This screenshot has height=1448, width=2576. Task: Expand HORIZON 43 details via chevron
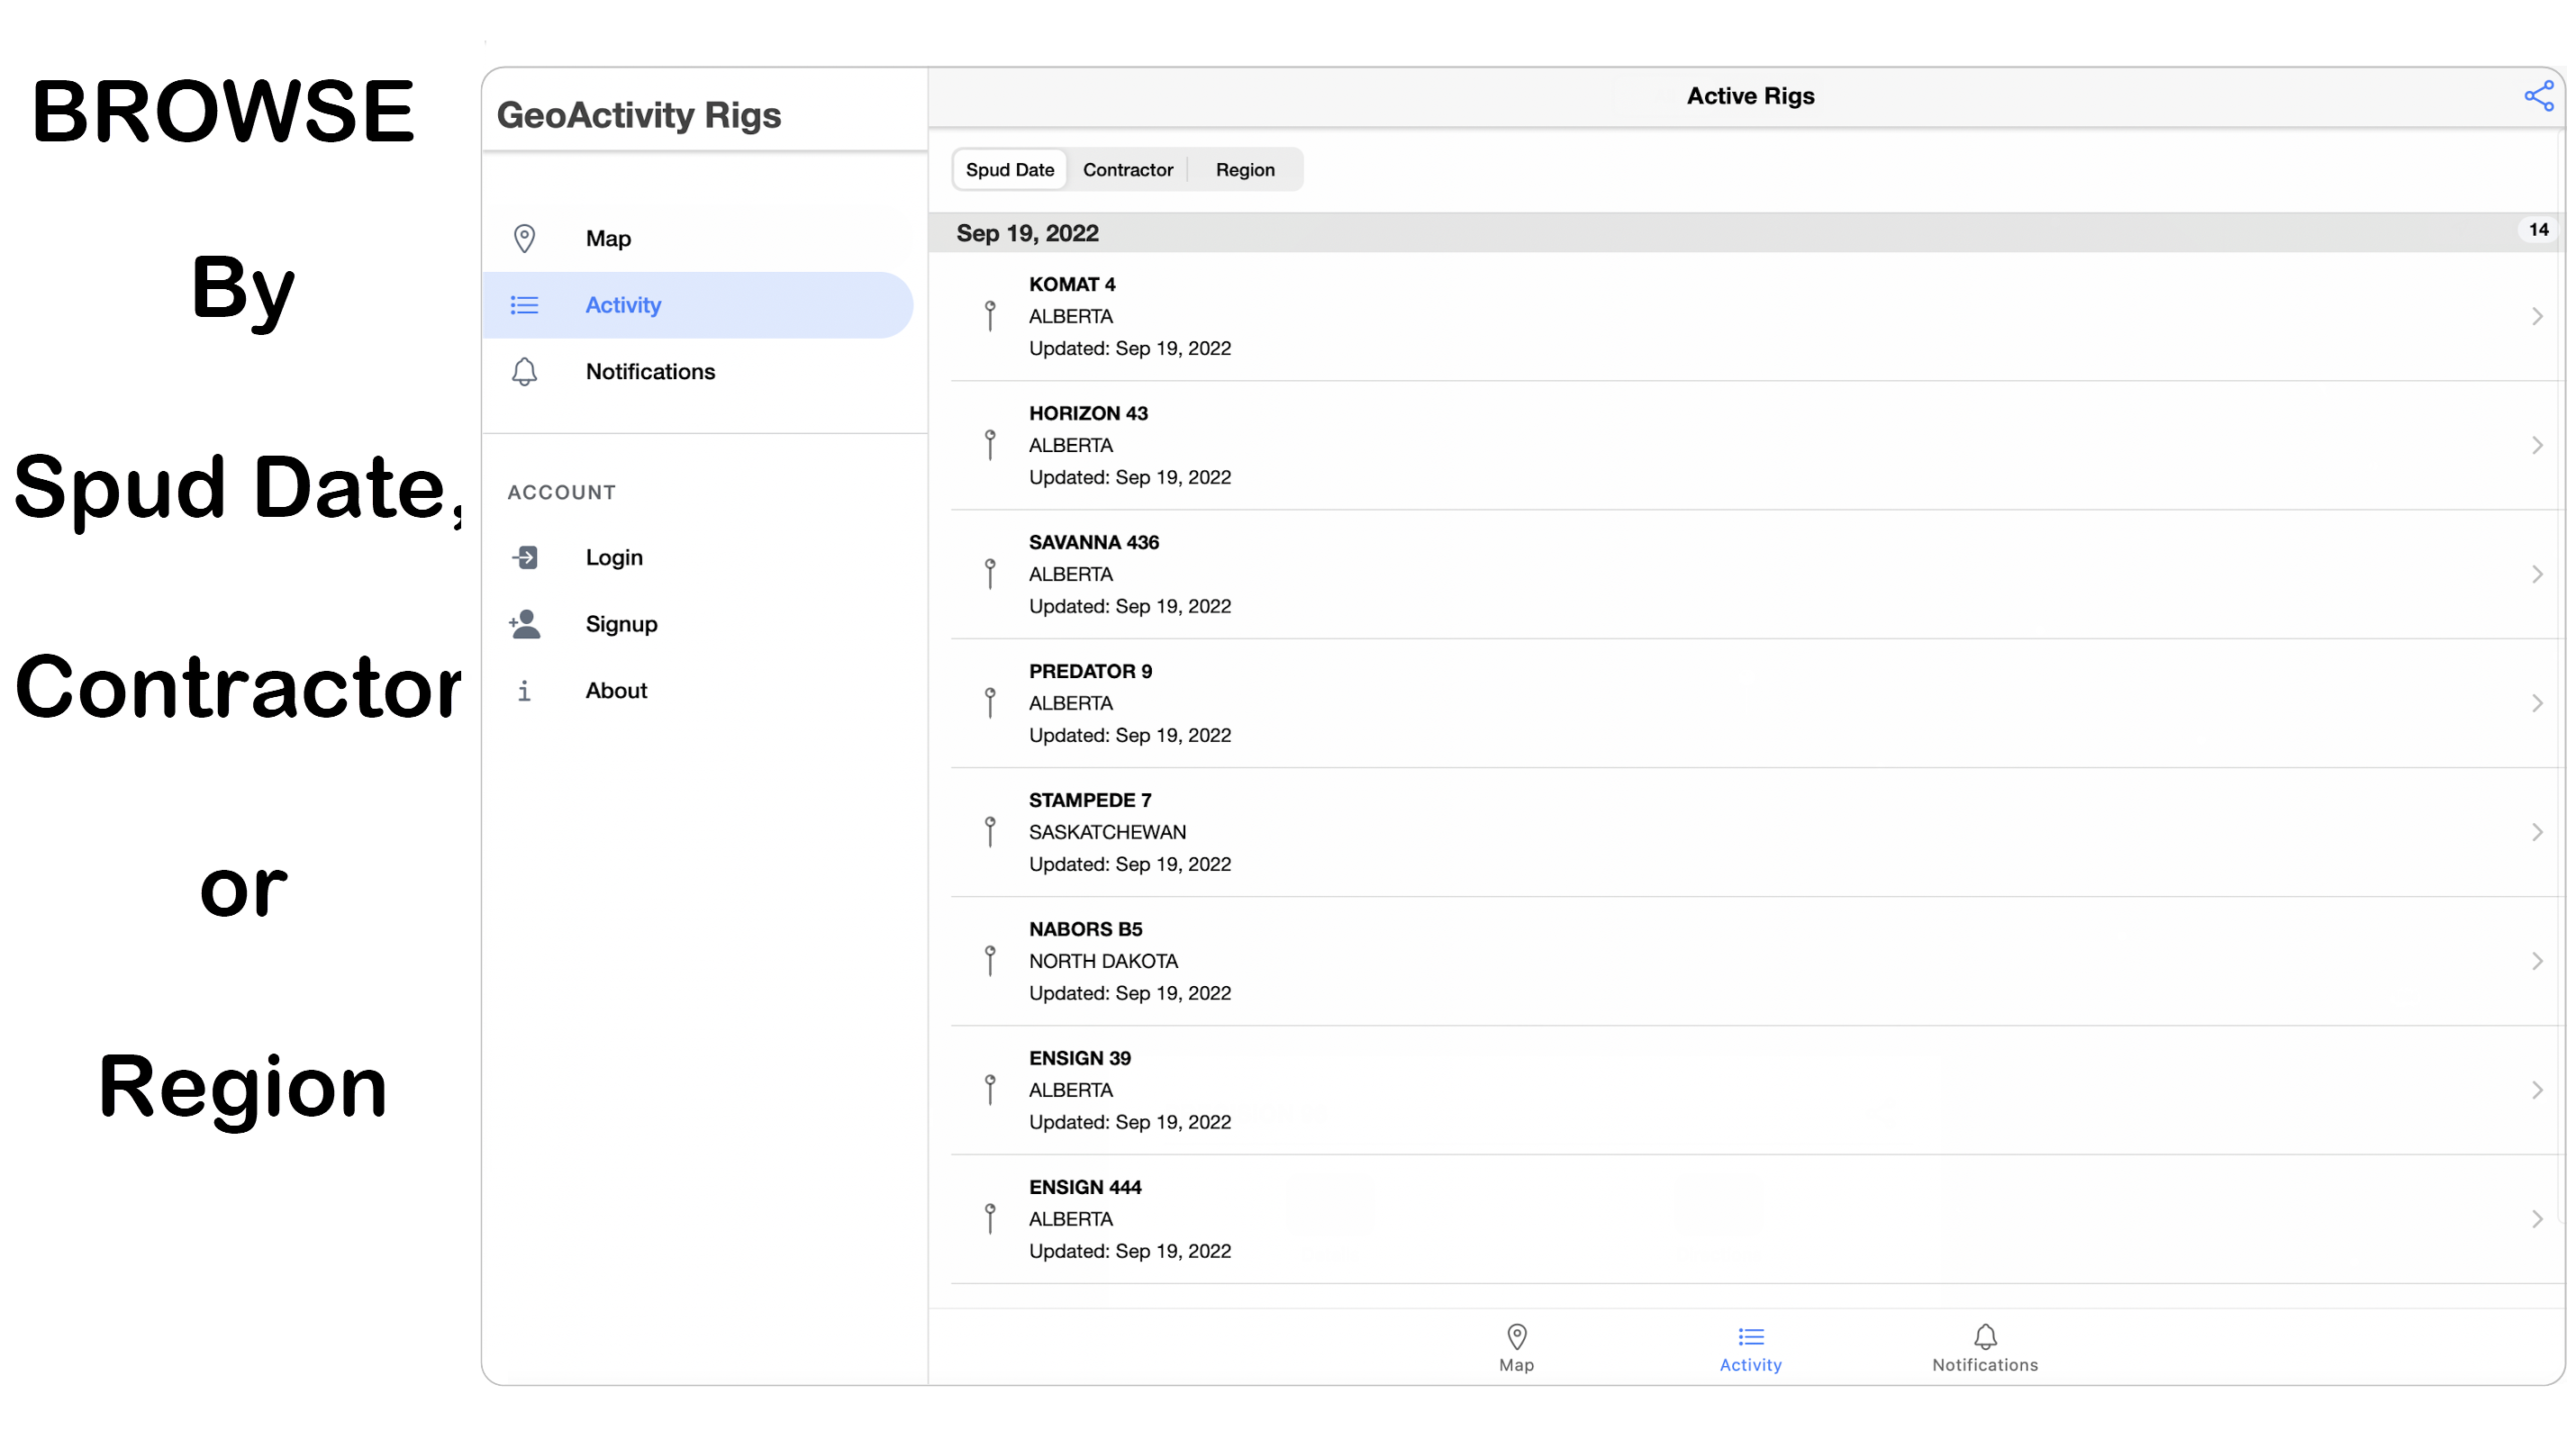pyautogui.click(x=2537, y=445)
